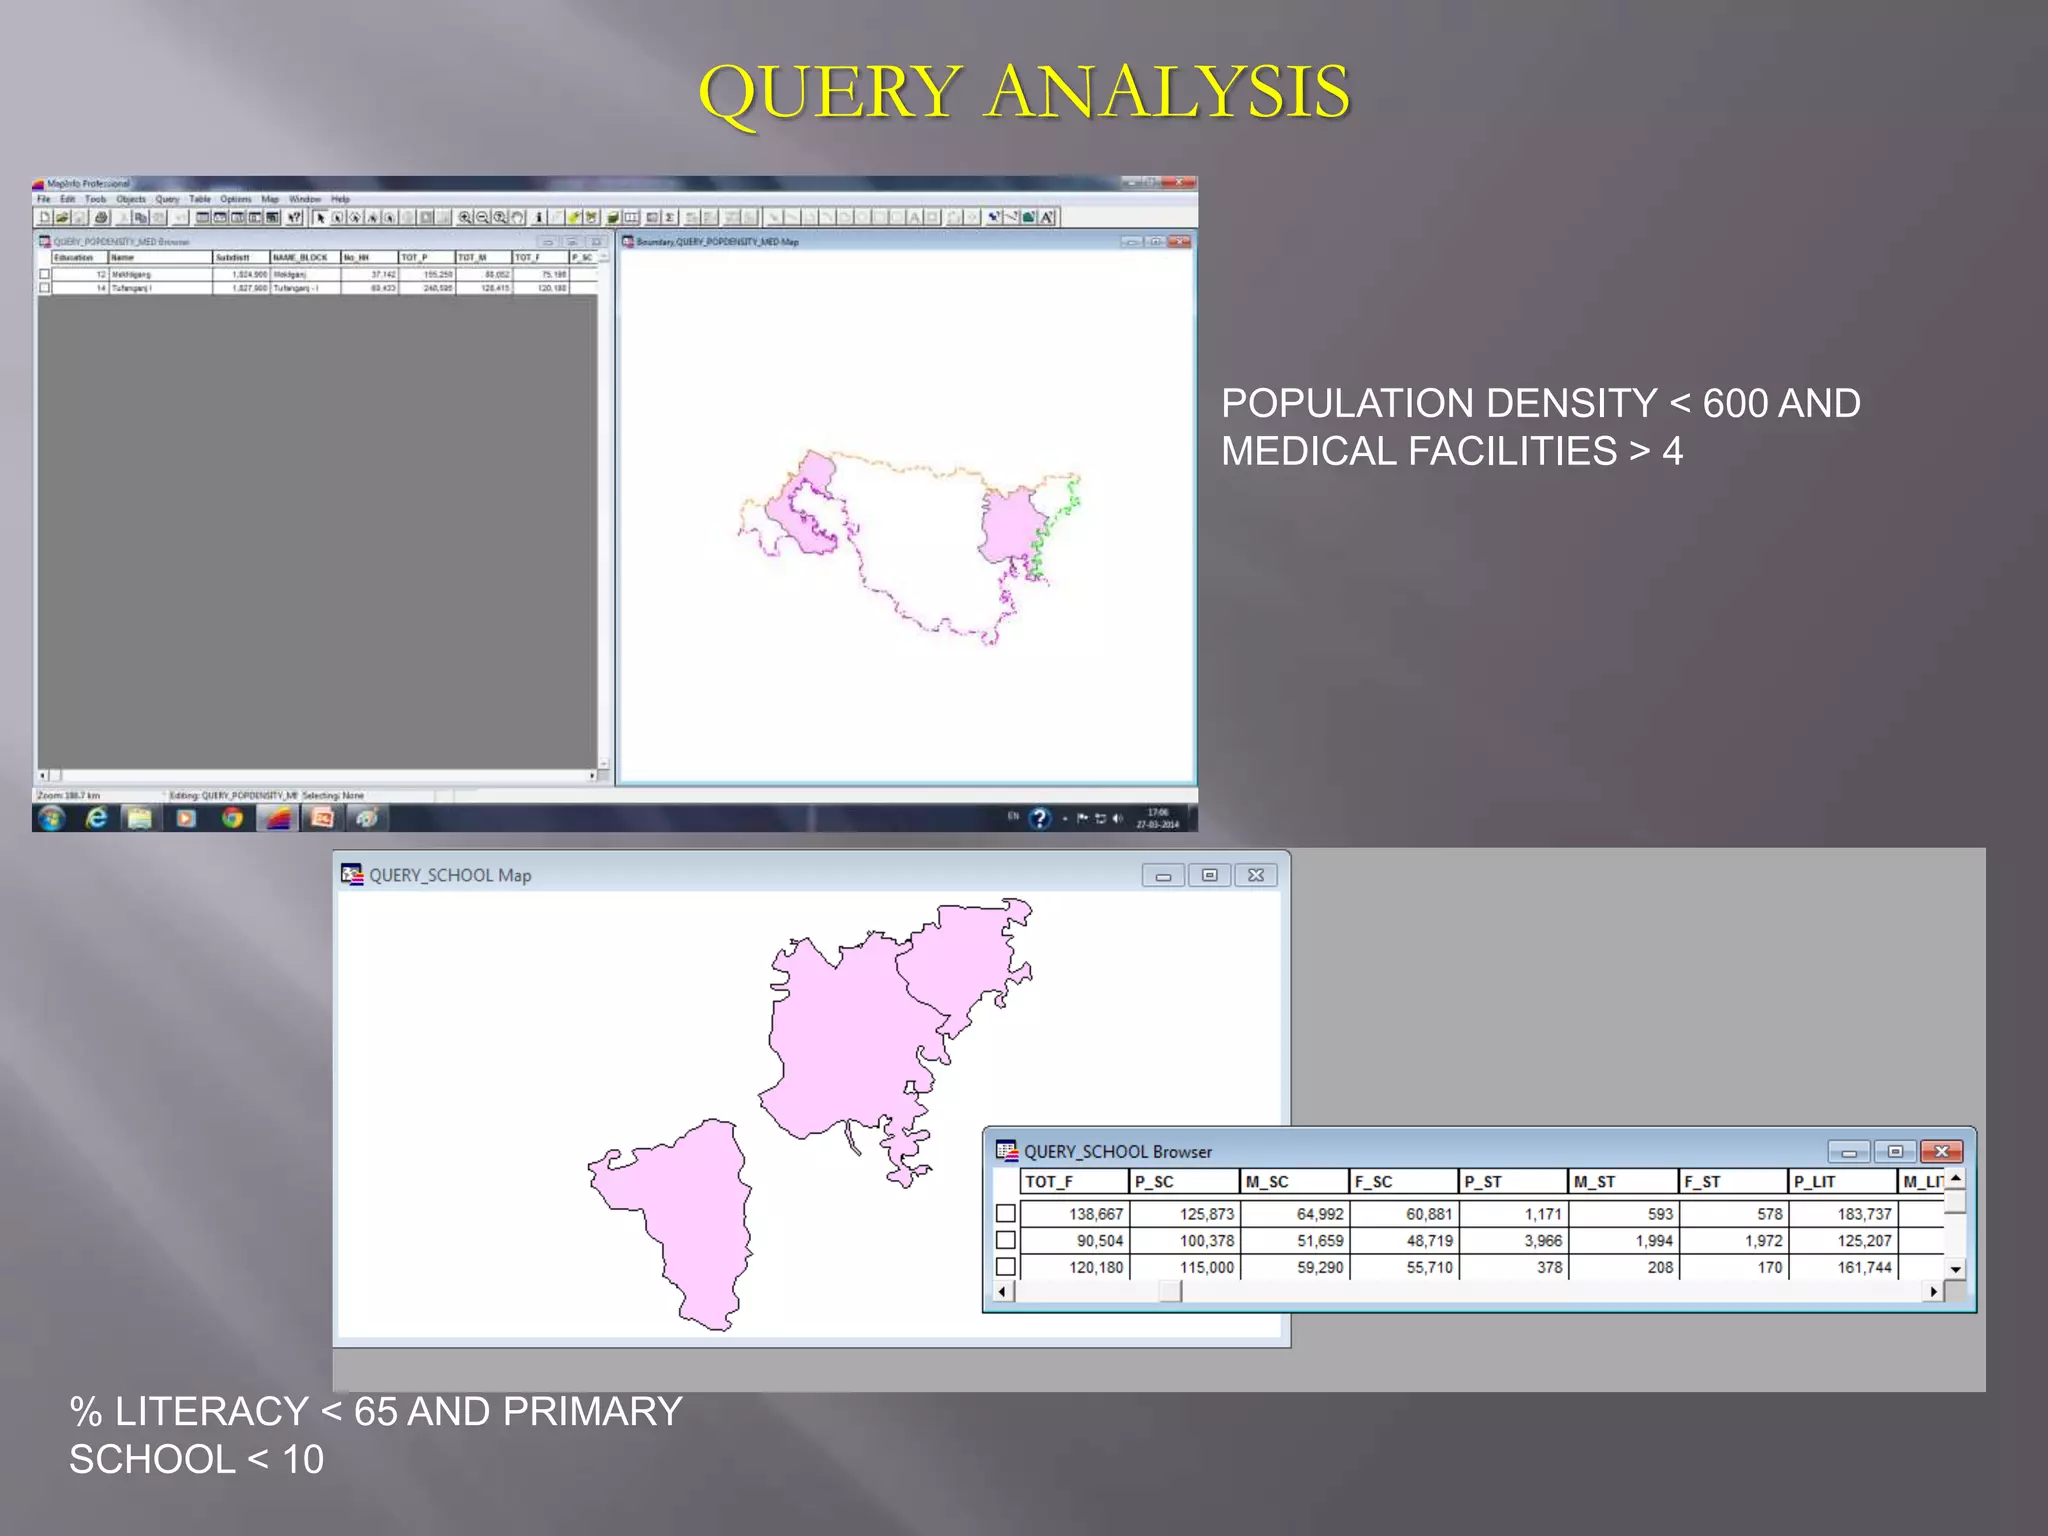Click the Symbol Style icon
The height and width of the screenshot is (1536, 2048).
pos(993,217)
